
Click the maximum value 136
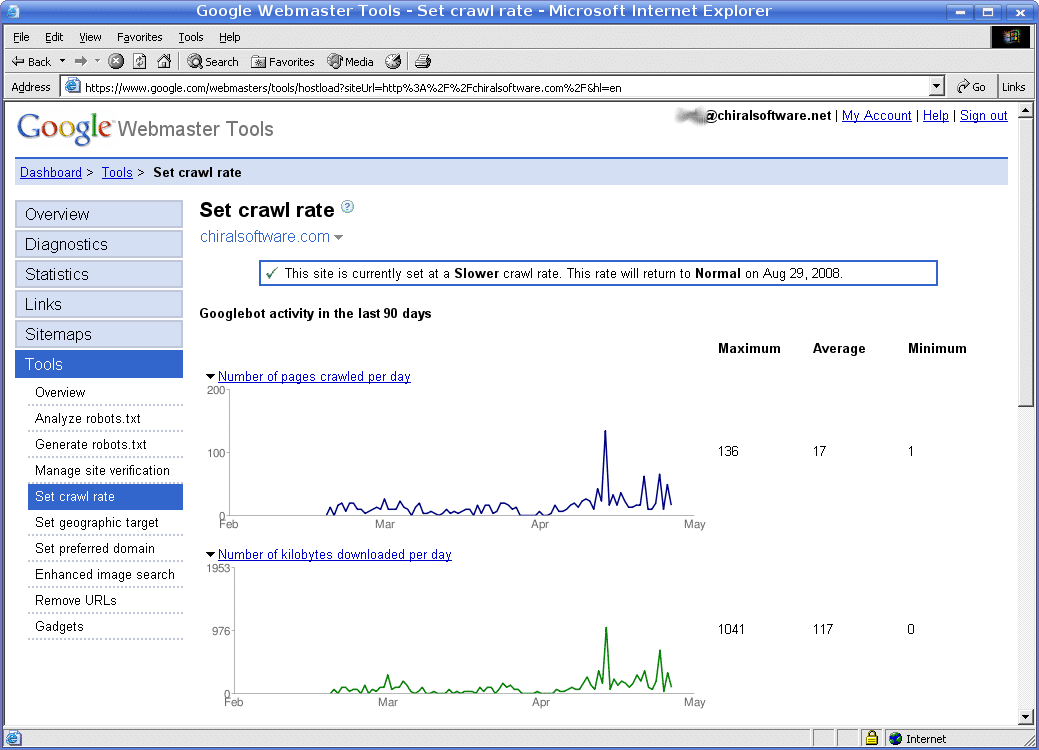coord(728,451)
